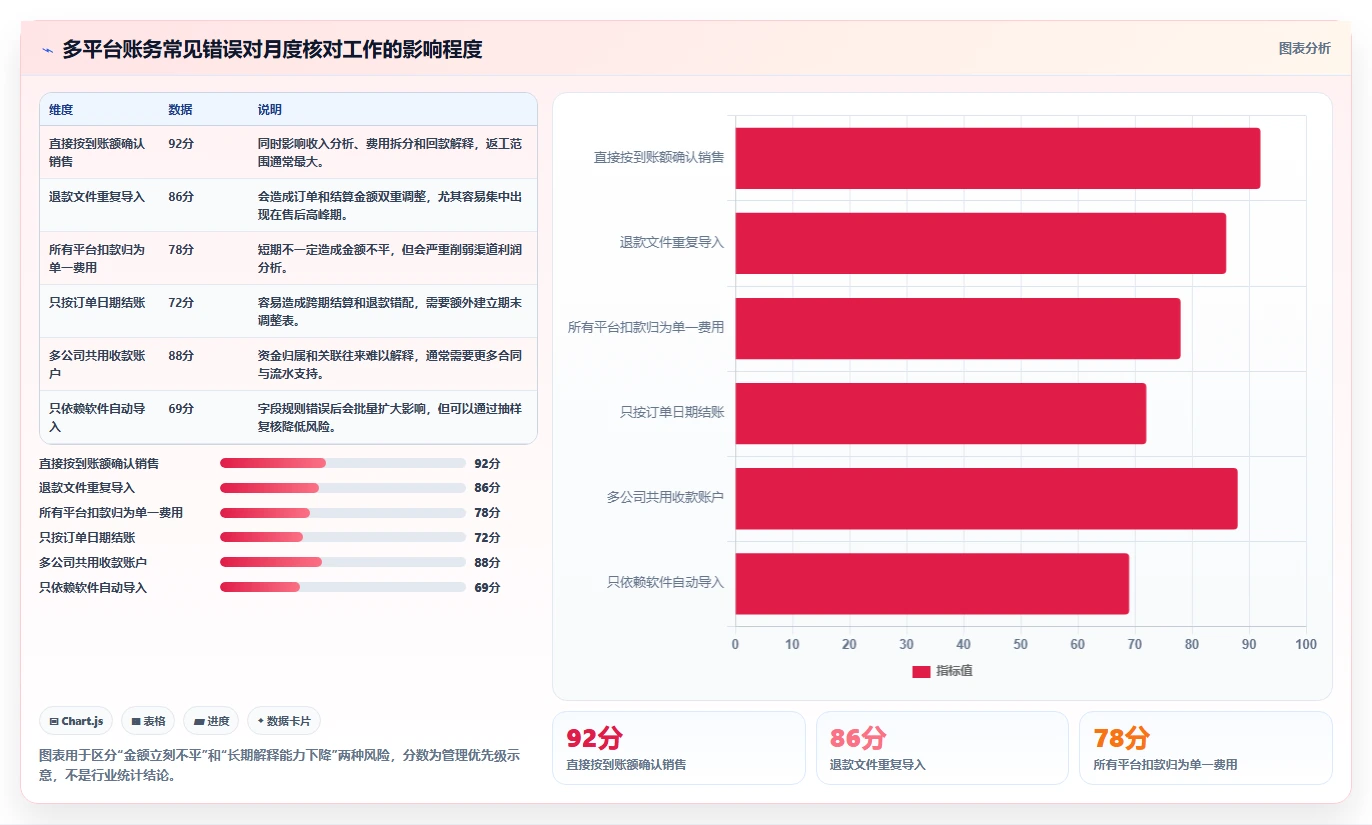Click the chart bar for 多公司共用收款账户
The image size is (1372, 825).
click(987, 498)
